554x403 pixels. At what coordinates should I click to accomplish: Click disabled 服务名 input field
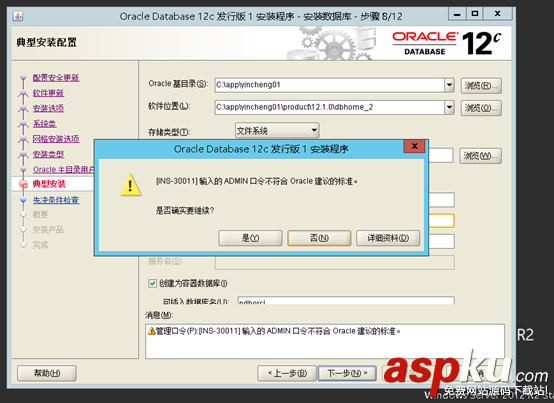335,262
